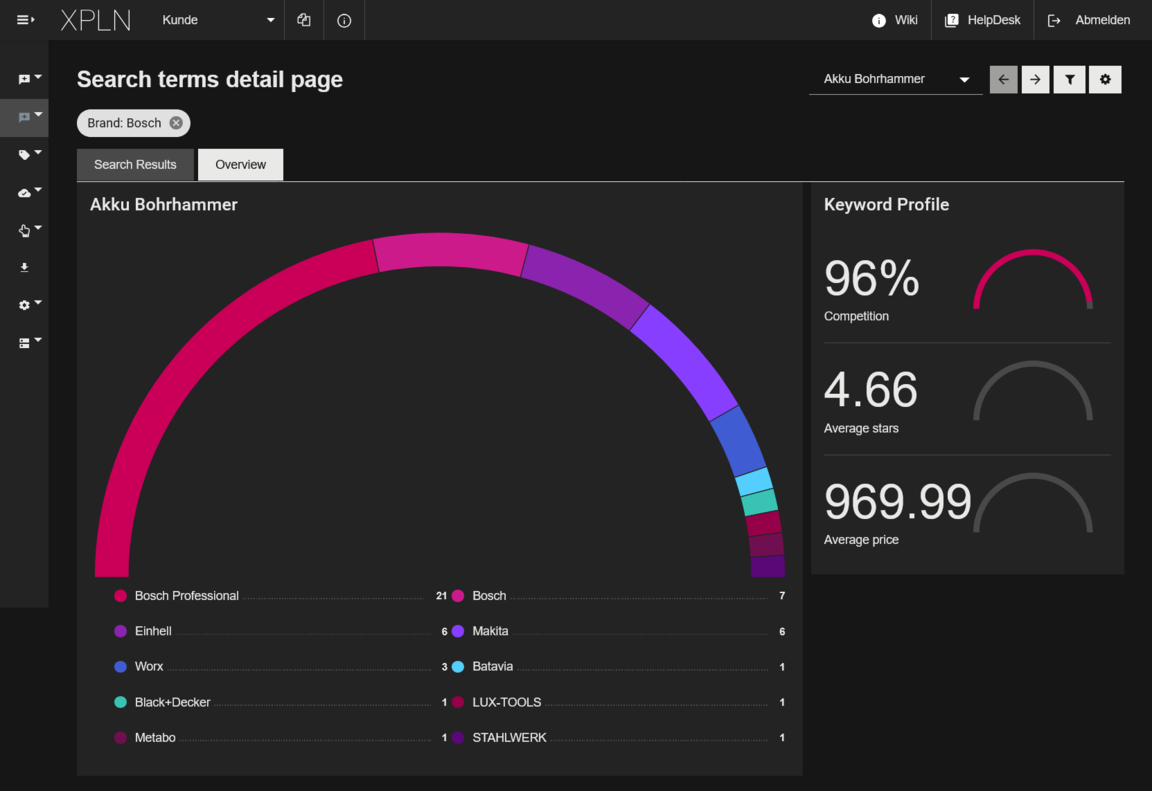Click the Bosch Professional count 21

tap(441, 596)
